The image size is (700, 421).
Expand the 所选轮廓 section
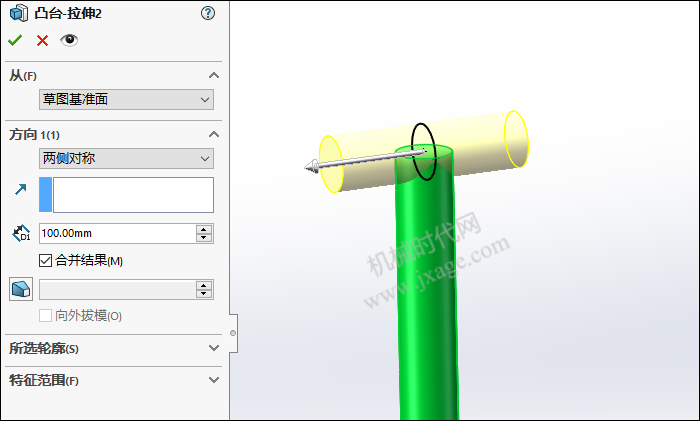pyautogui.click(x=214, y=348)
